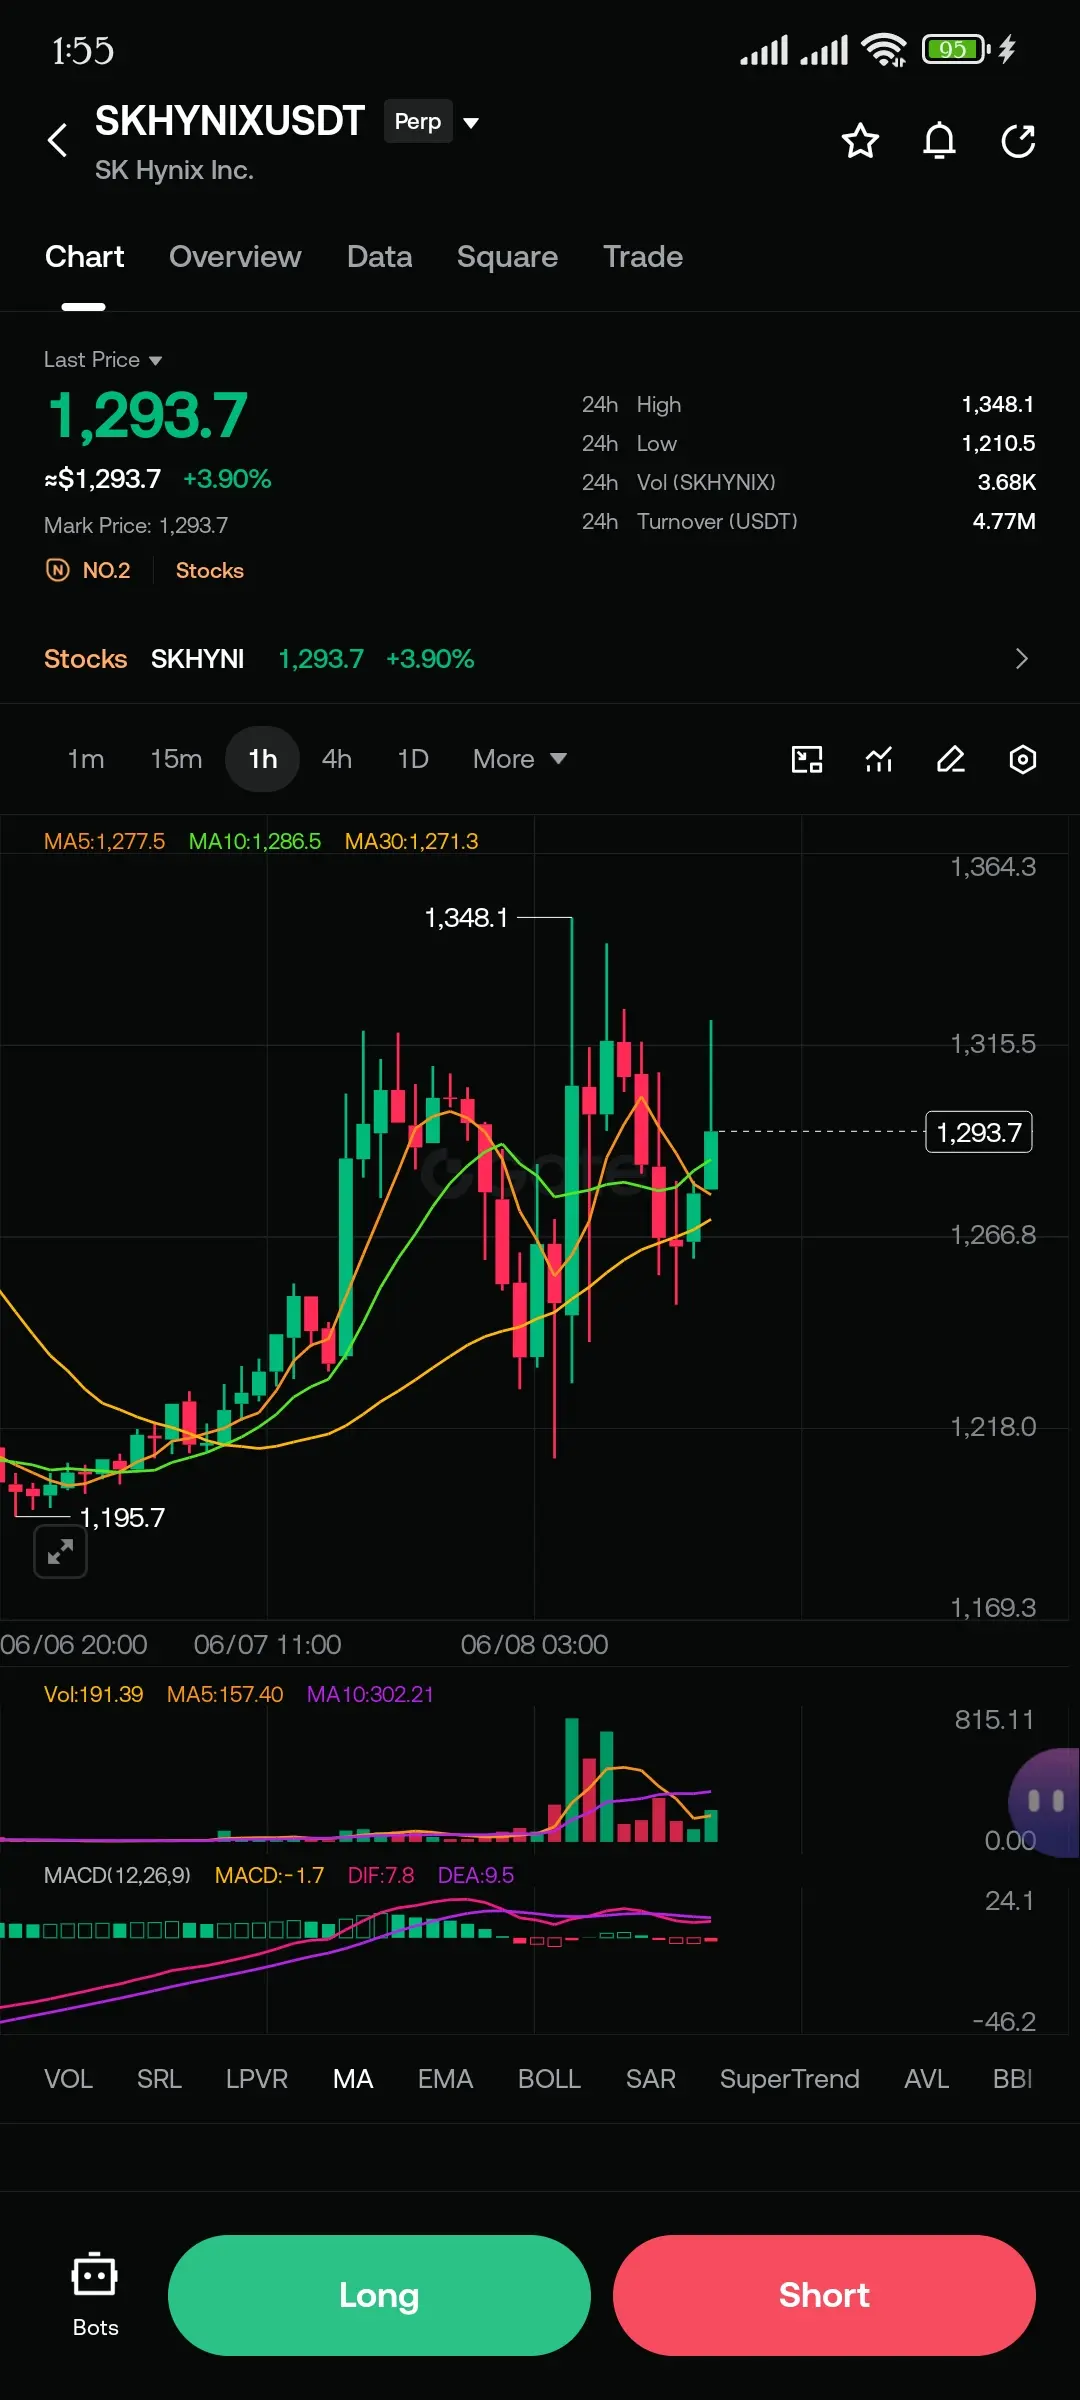The width and height of the screenshot is (1080, 2400).
Task: Open the Data tab
Action: (379, 257)
